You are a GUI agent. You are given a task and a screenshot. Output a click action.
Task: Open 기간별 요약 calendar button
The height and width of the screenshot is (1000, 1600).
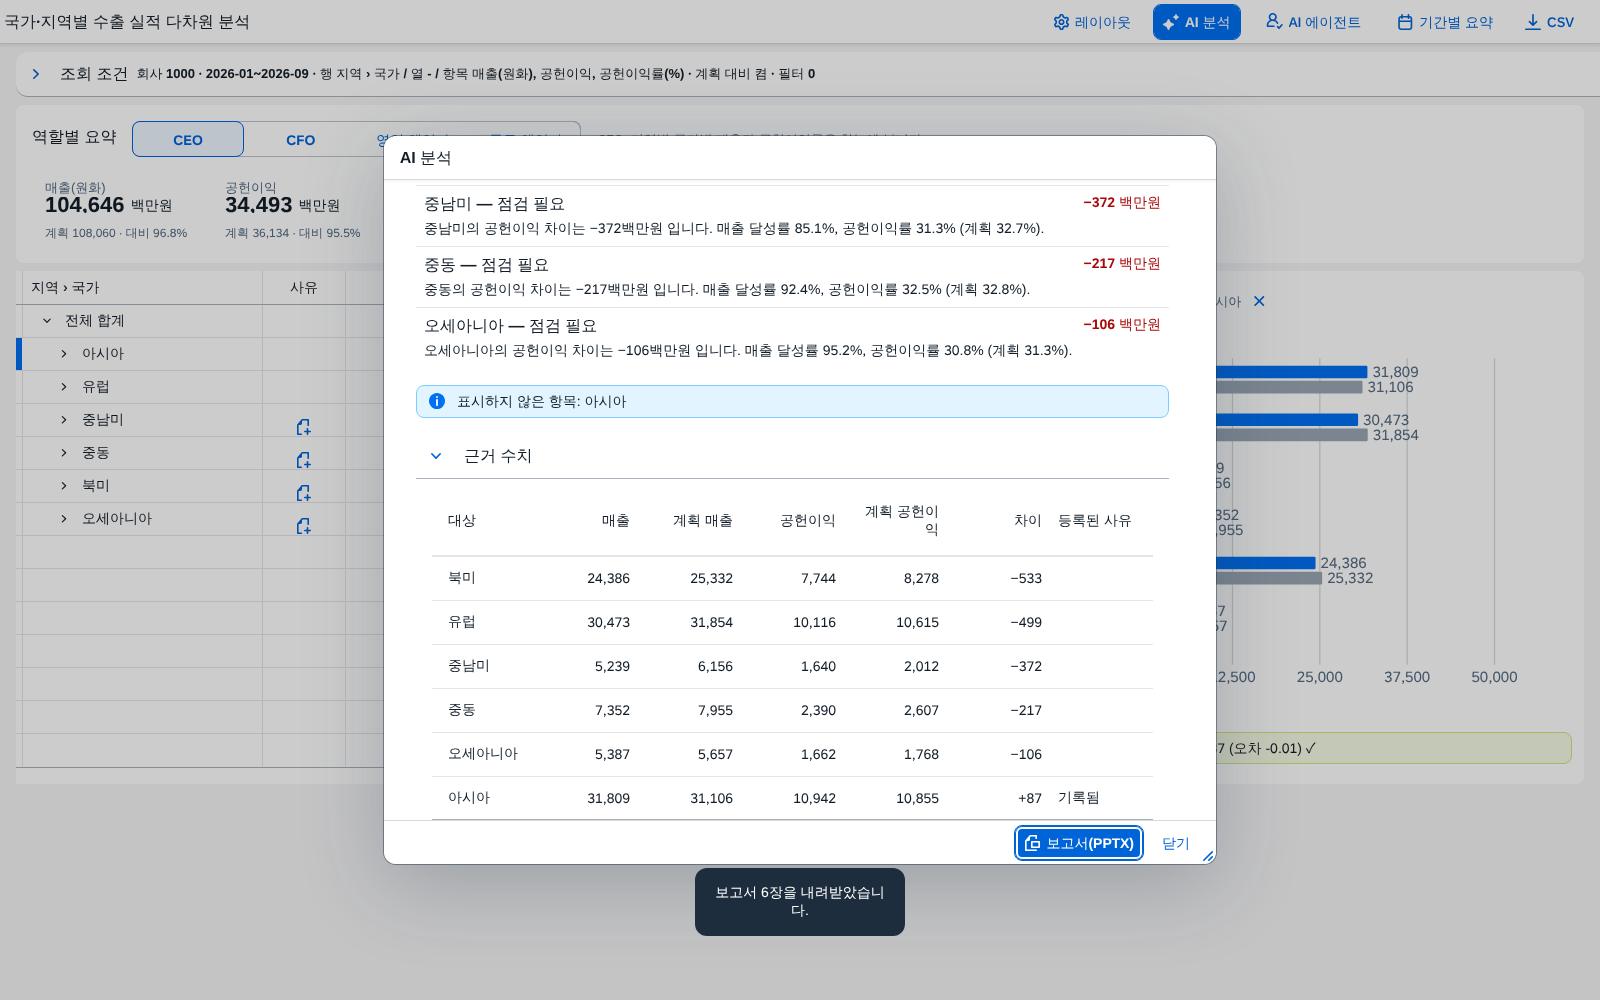click(1445, 22)
